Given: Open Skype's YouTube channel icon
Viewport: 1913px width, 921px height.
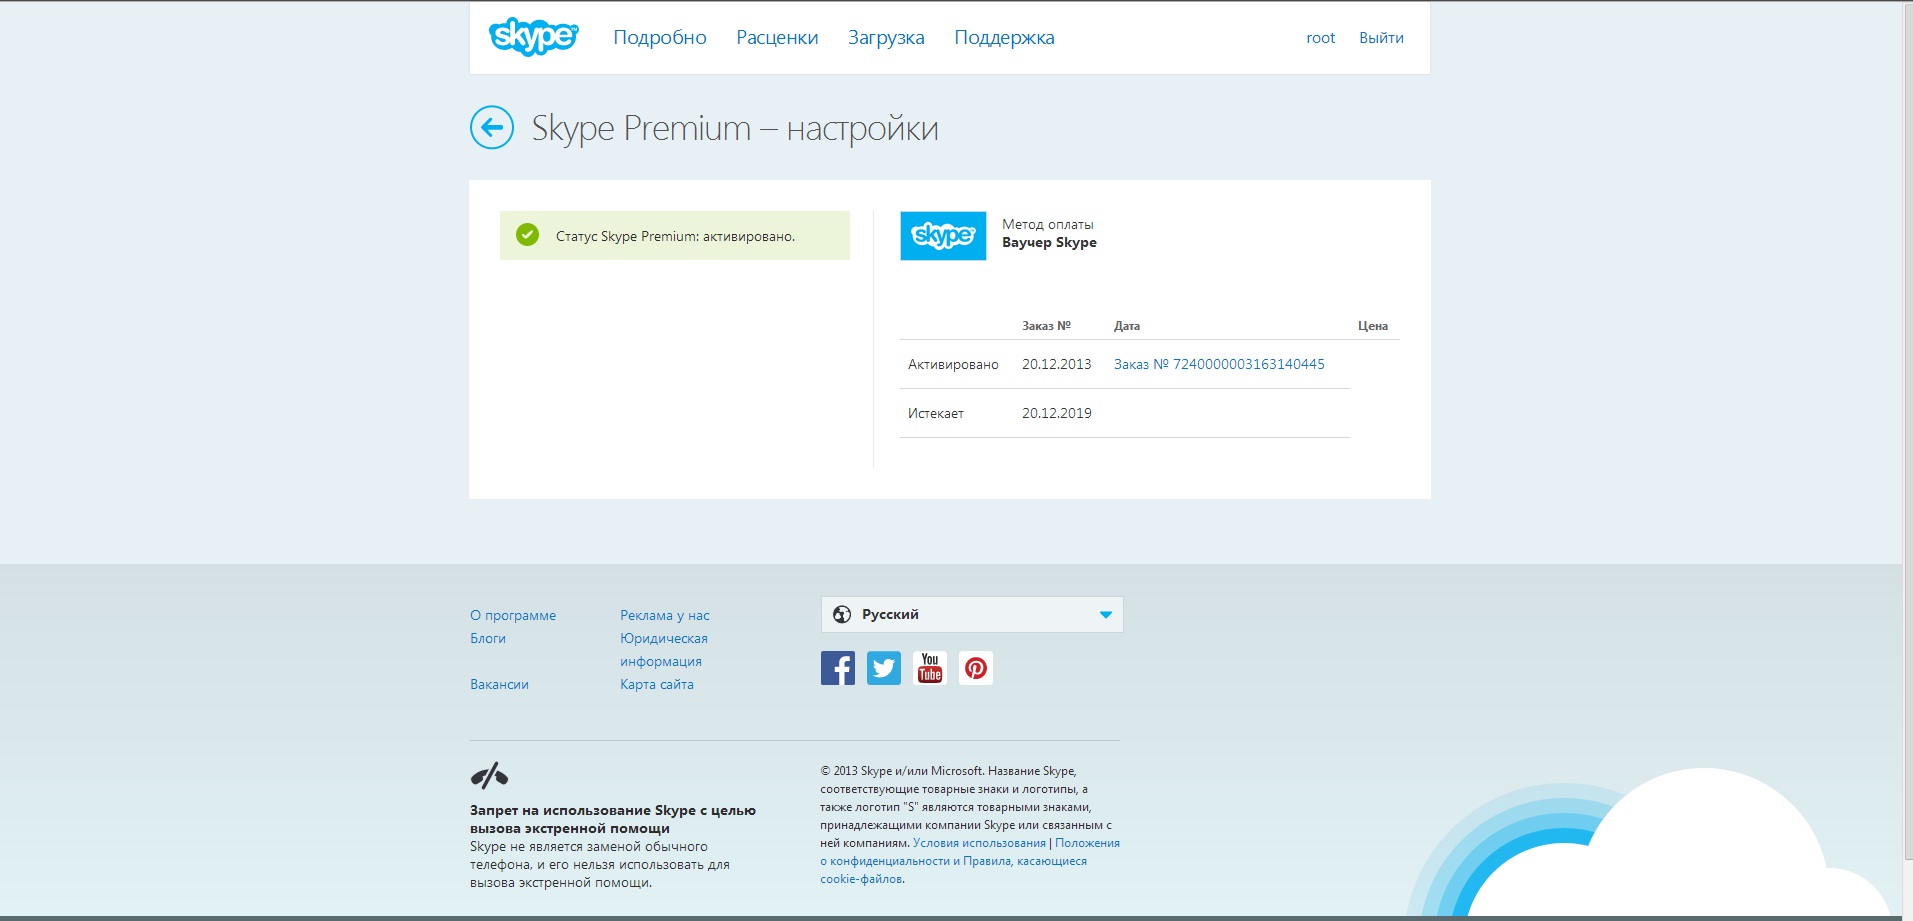Looking at the screenshot, I should [930, 668].
